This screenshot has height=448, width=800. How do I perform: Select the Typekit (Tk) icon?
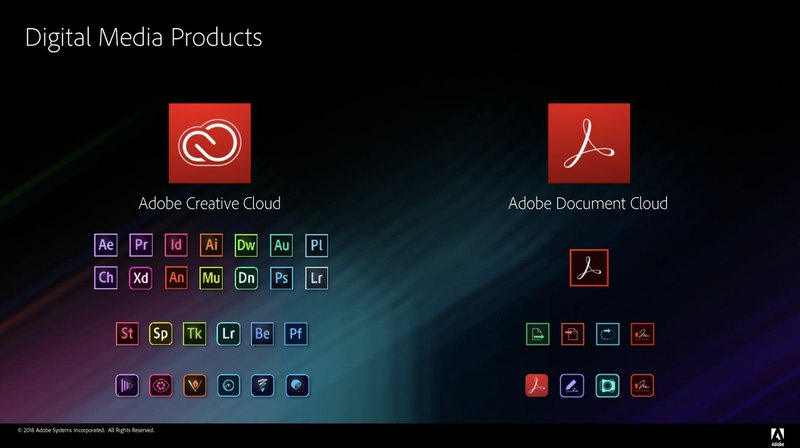(194, 334)
